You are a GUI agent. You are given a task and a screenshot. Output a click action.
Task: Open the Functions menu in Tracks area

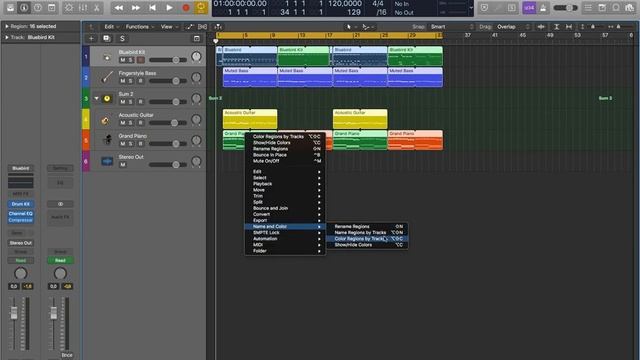pyautogui.click(x=140, y=27)
